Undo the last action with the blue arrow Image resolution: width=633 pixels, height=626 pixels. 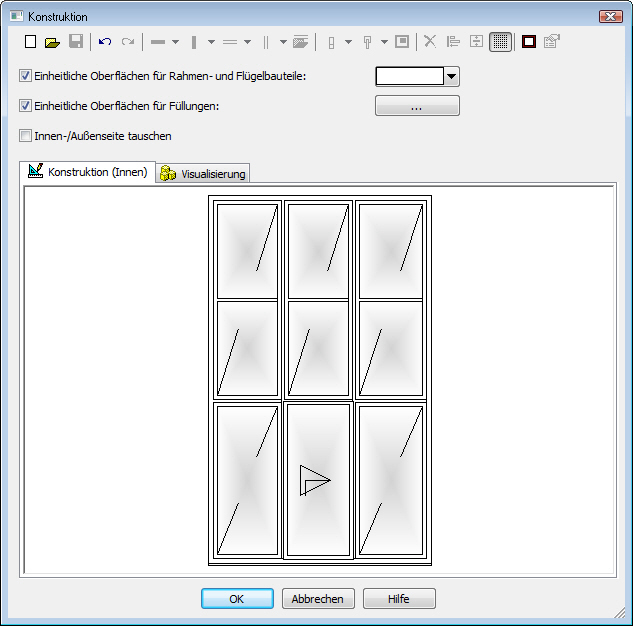click(x=105, y=42)
